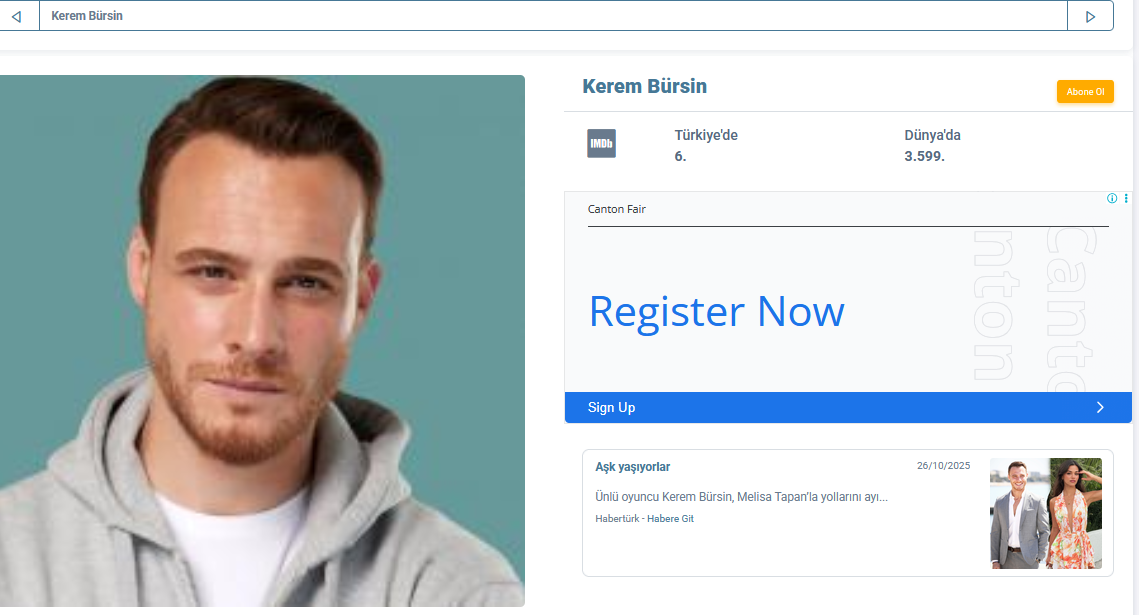The image size is (1139, 615).
Task: Click the Abone Ol subscribe button
Action: pyautogui.click(x=1085, y=91)
